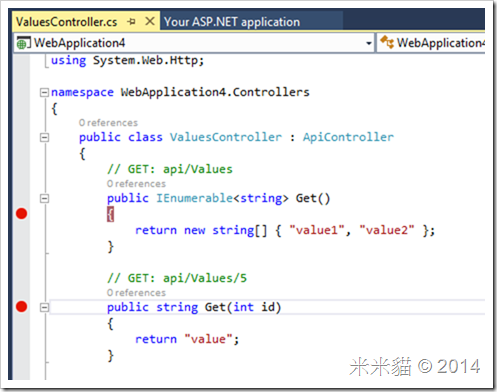Click the // GET: api/Values comment

(x=170, y=169)
